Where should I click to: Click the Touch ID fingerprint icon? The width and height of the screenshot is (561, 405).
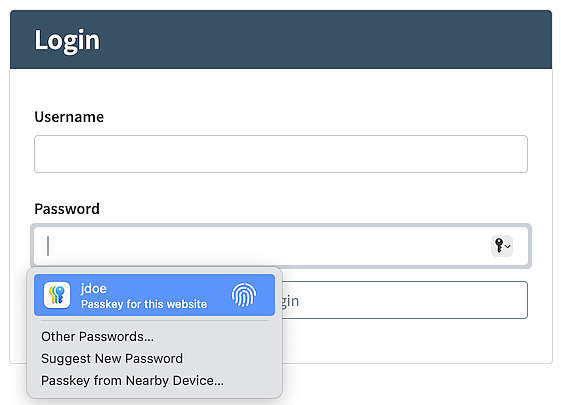244,295
